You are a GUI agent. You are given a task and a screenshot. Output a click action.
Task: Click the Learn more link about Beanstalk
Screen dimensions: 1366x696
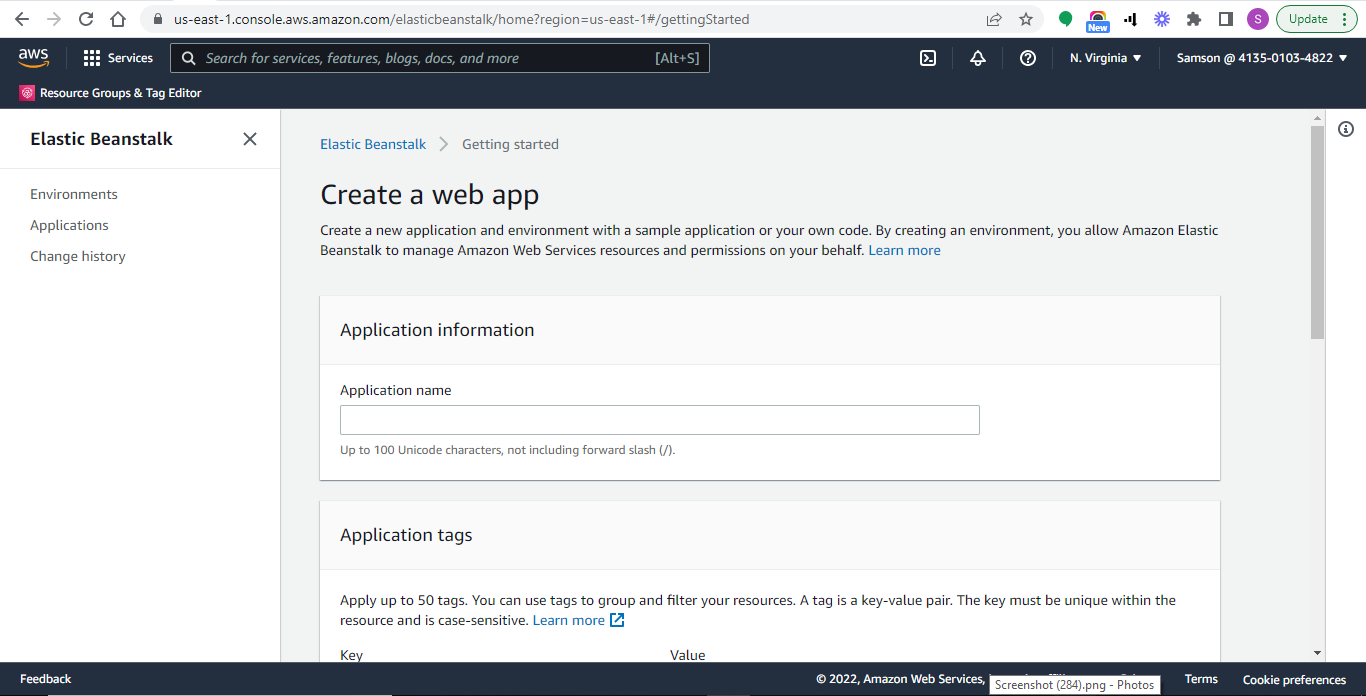click(x=903, y=250)
